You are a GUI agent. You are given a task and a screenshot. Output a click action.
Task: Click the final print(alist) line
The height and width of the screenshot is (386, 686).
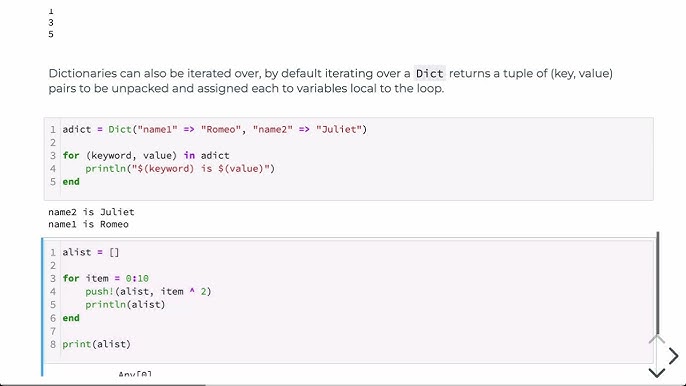pos(96,344)
